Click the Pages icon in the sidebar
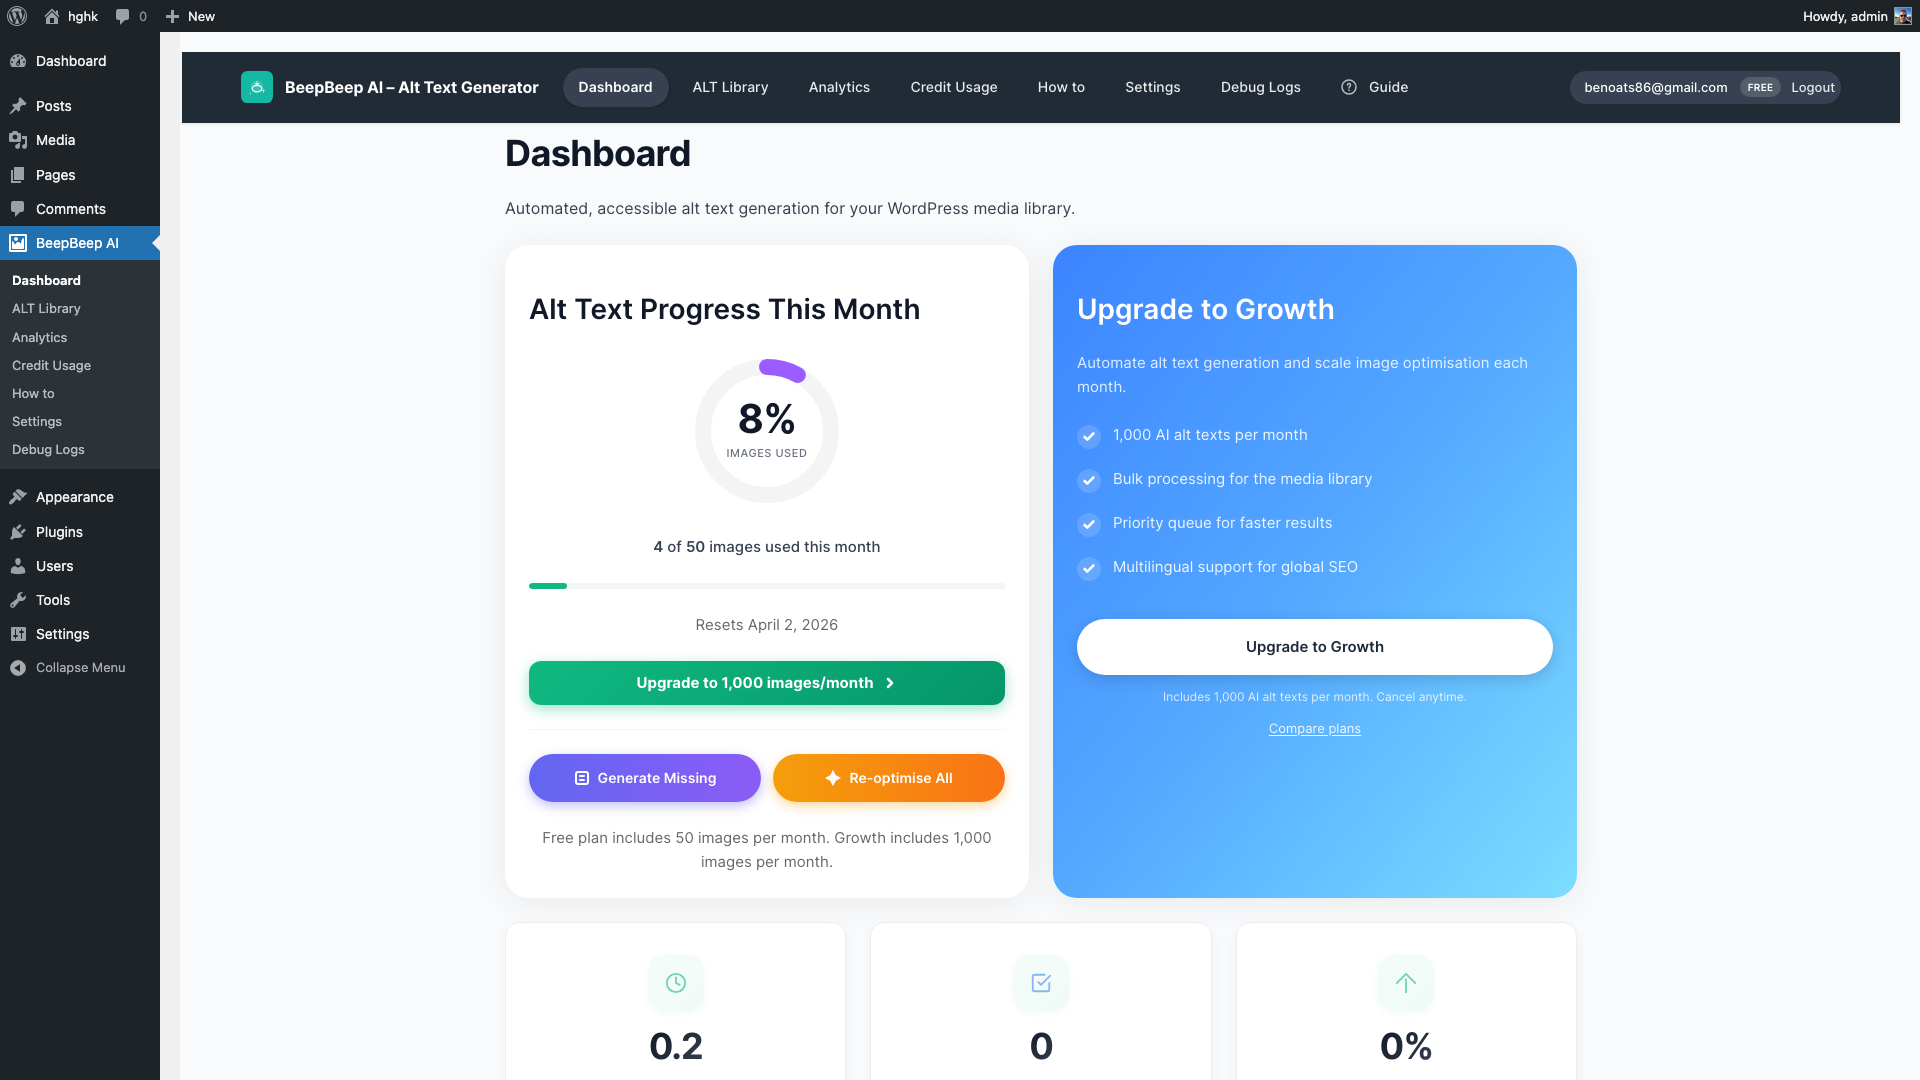The height and width of the screenshot is (1080, 1920). pyautogui.click(x=19, y=175)
